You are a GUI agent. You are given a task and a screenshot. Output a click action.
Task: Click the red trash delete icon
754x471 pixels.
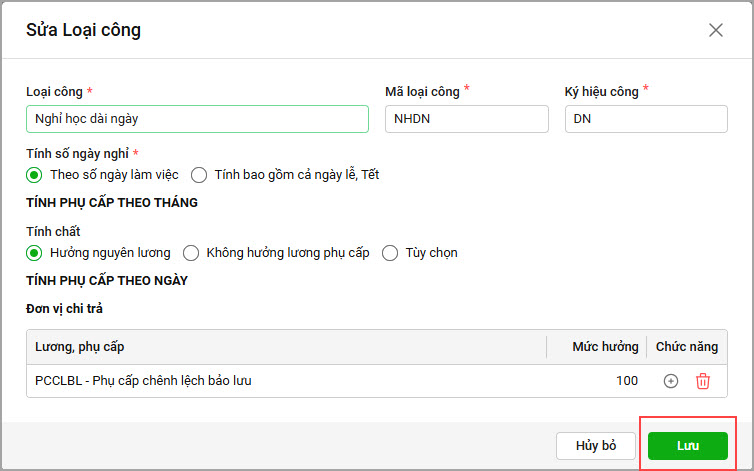click(x=703, y=381)
